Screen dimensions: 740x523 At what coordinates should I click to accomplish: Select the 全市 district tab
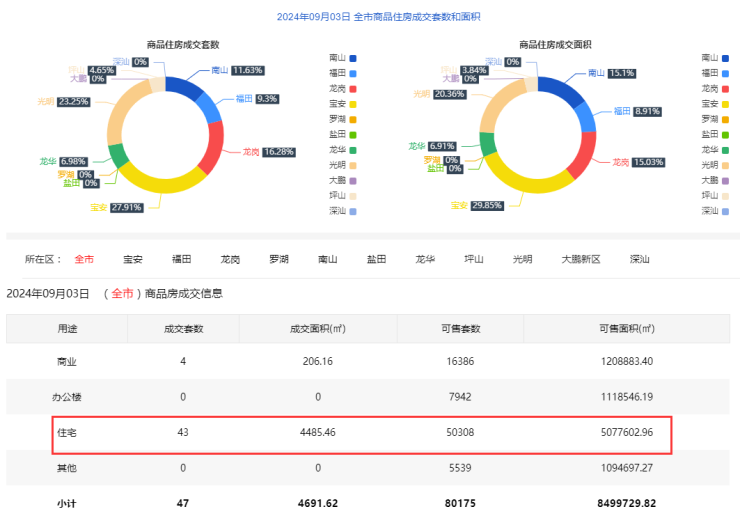coord(84,259)
